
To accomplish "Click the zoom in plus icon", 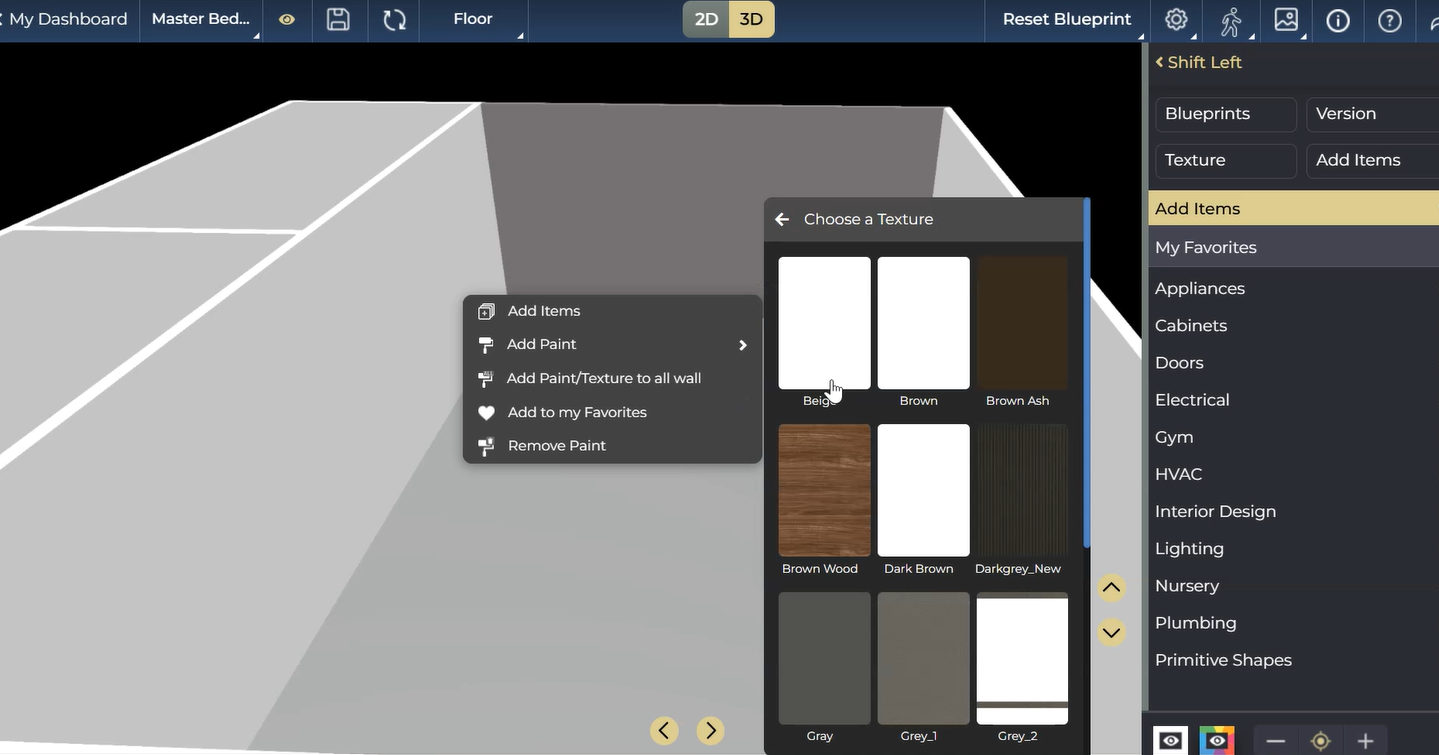I will 1365,741.
